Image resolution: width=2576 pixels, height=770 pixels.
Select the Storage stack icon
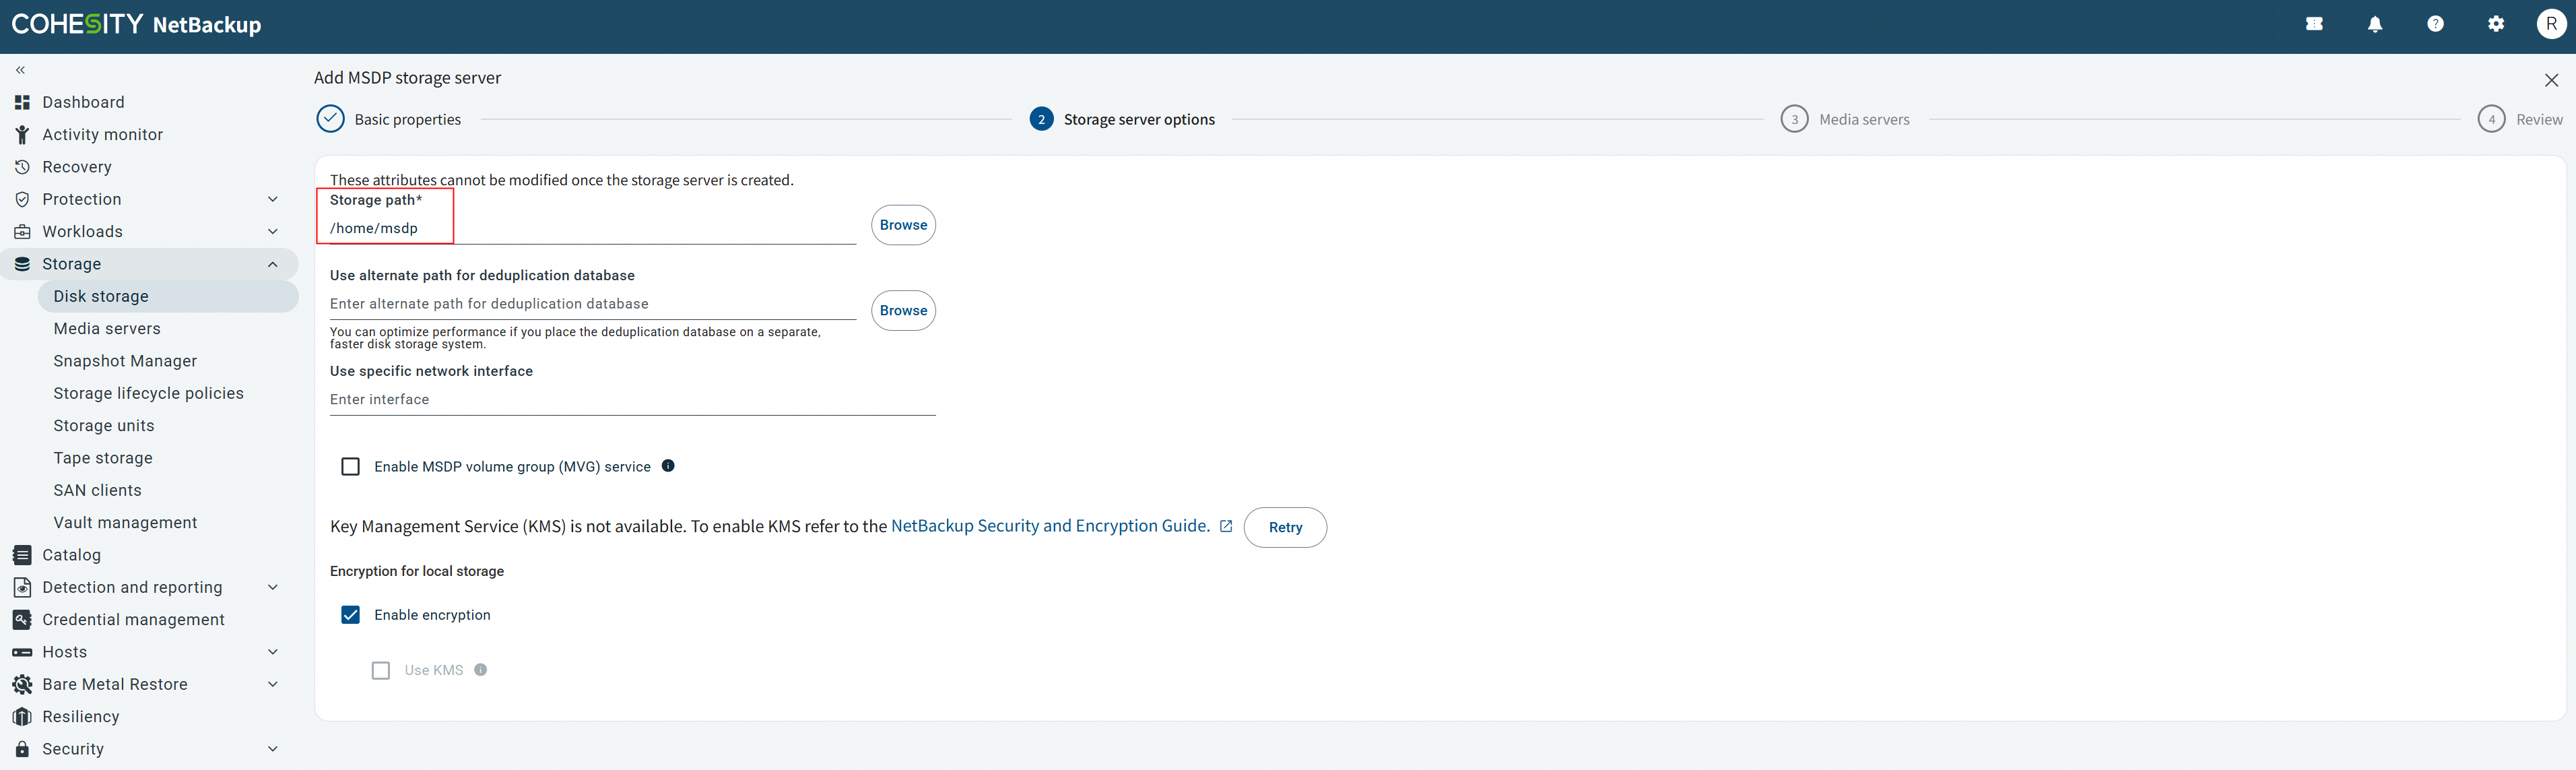click(22, 264)
